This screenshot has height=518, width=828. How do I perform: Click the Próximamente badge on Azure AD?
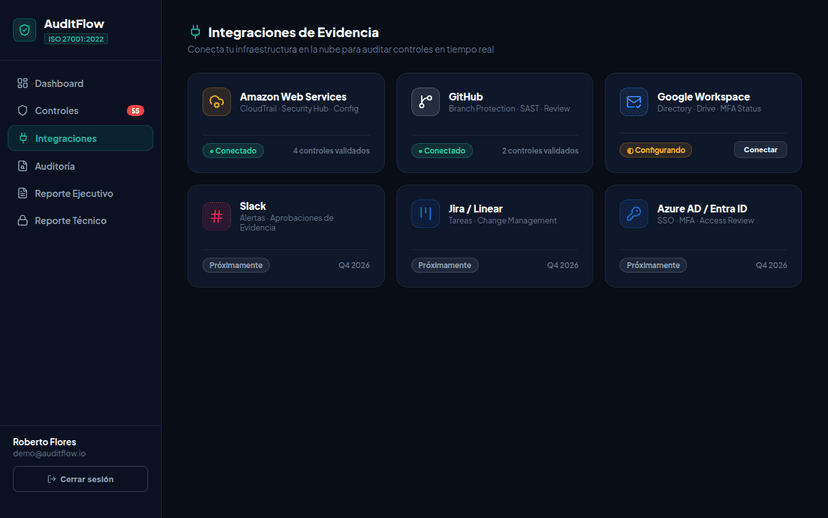(653, 265)
